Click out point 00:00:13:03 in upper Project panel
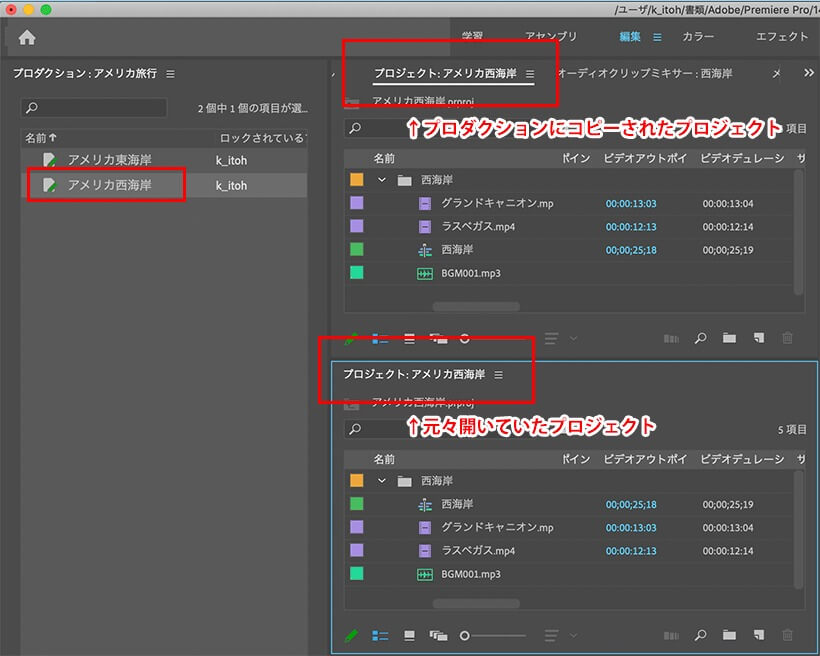The width and height of the screenshot is (820, 656). click(x=631, y=203)
